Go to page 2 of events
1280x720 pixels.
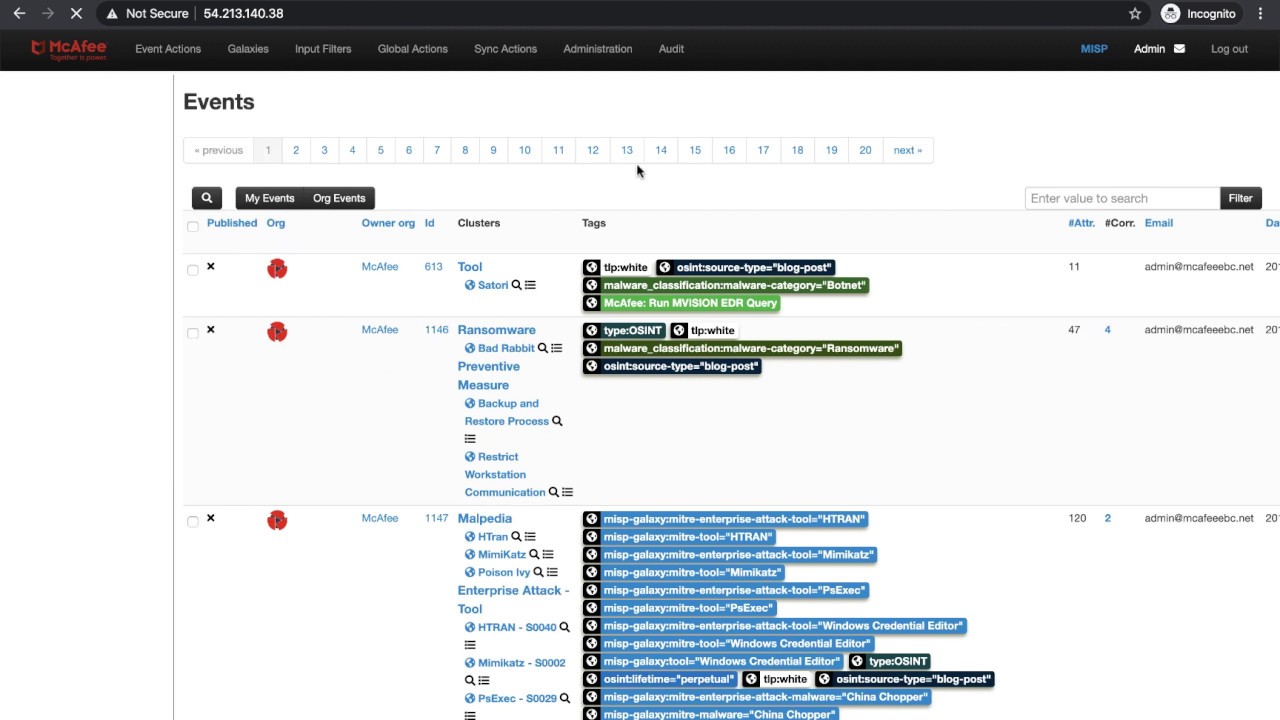[x=296, y=150]
